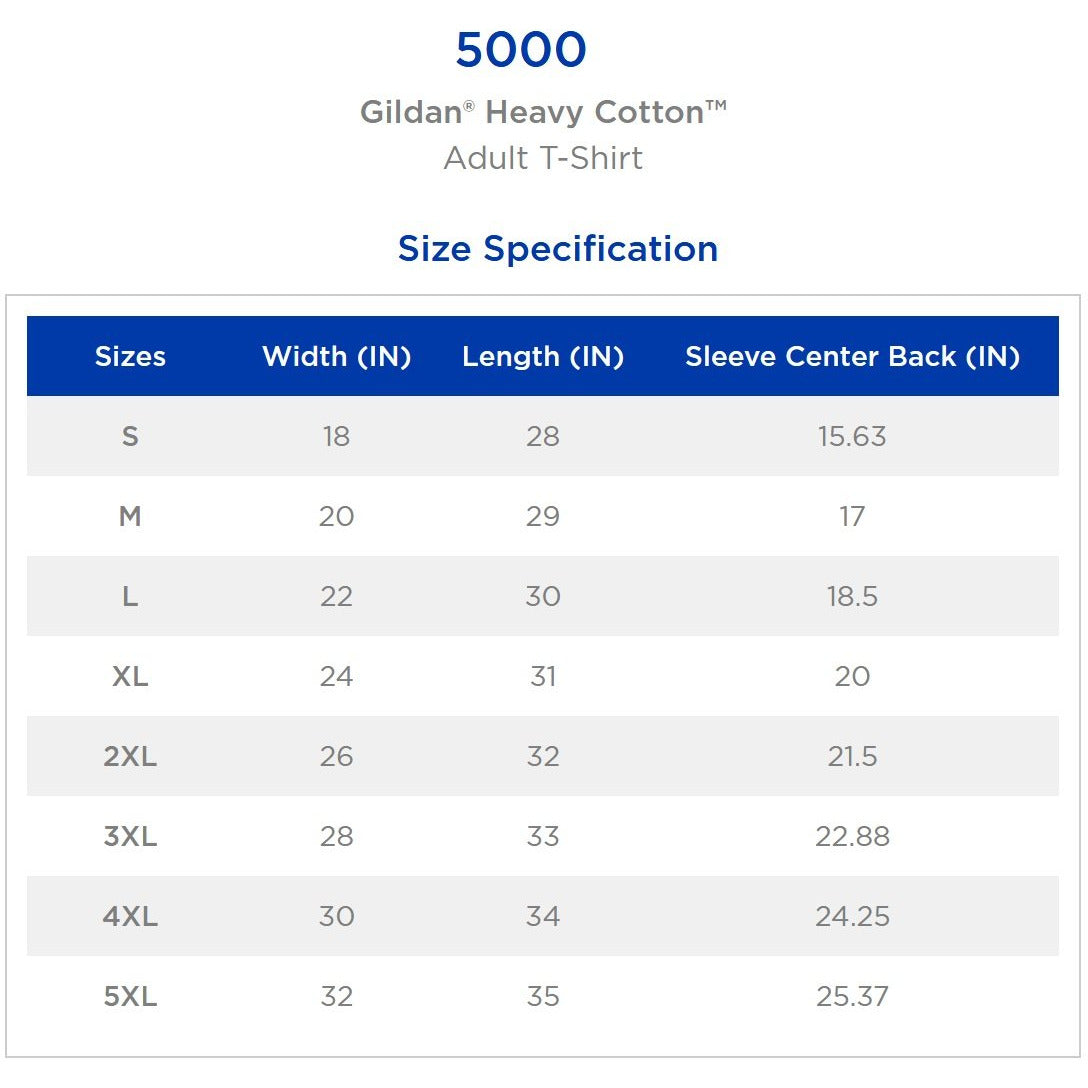
Task: Click the "Sizes" column header
Action: (x=130, y=357)
